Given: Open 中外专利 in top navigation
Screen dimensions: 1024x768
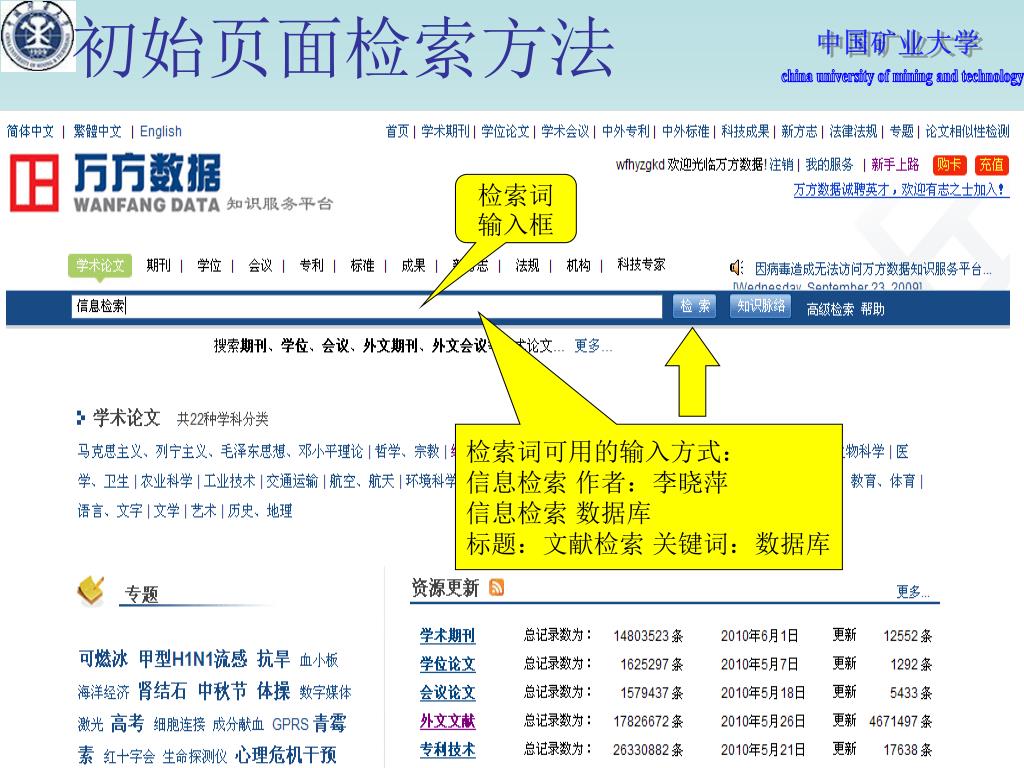Looking at the screenshot, I should (625, 131).
